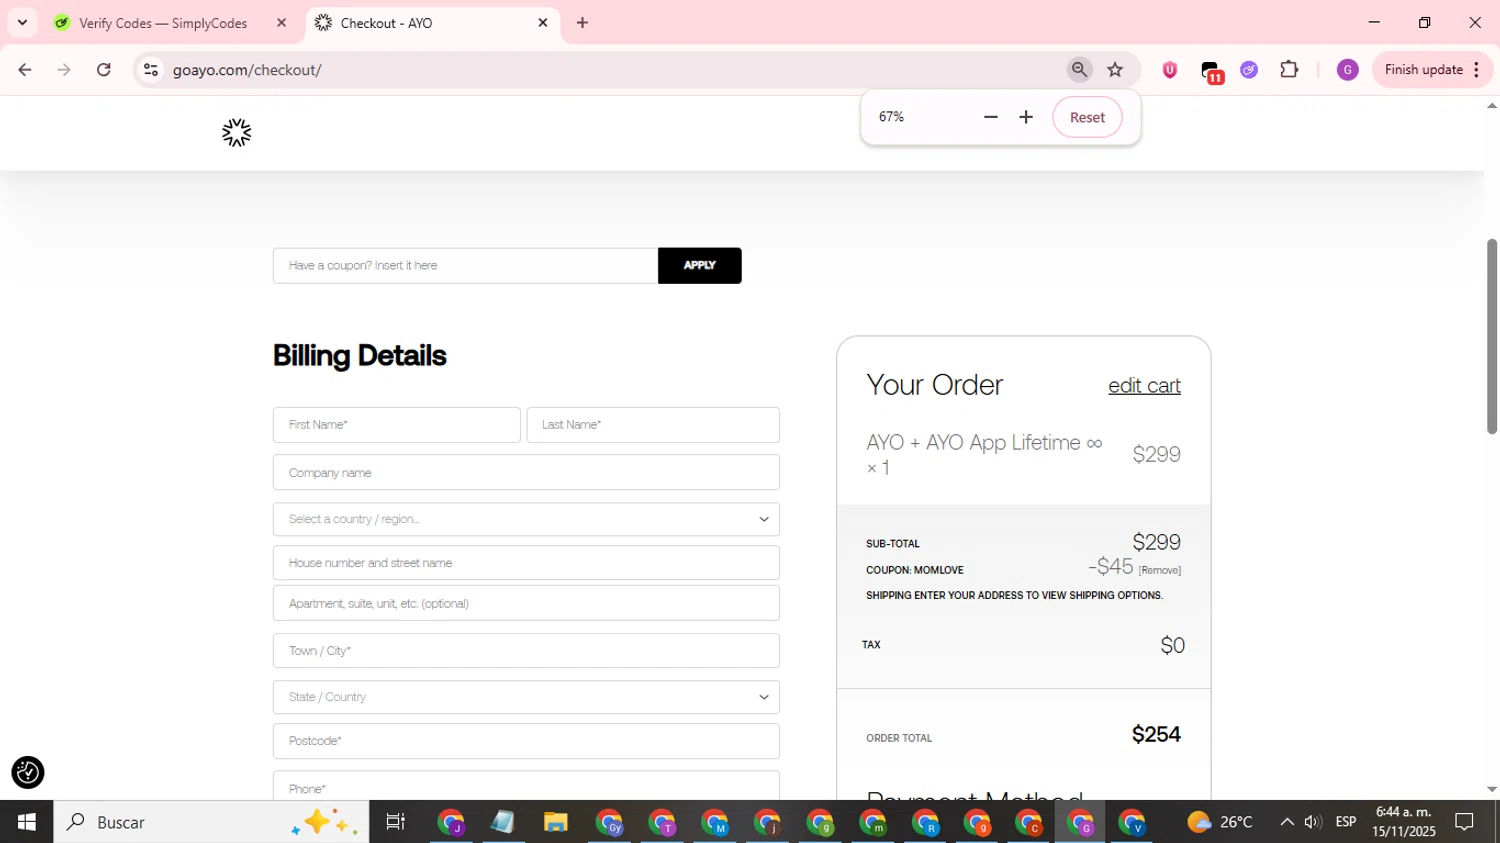Open the Select a country / region dropdown
Screen dimensions: 1500x843
click(x=526, y=519)
